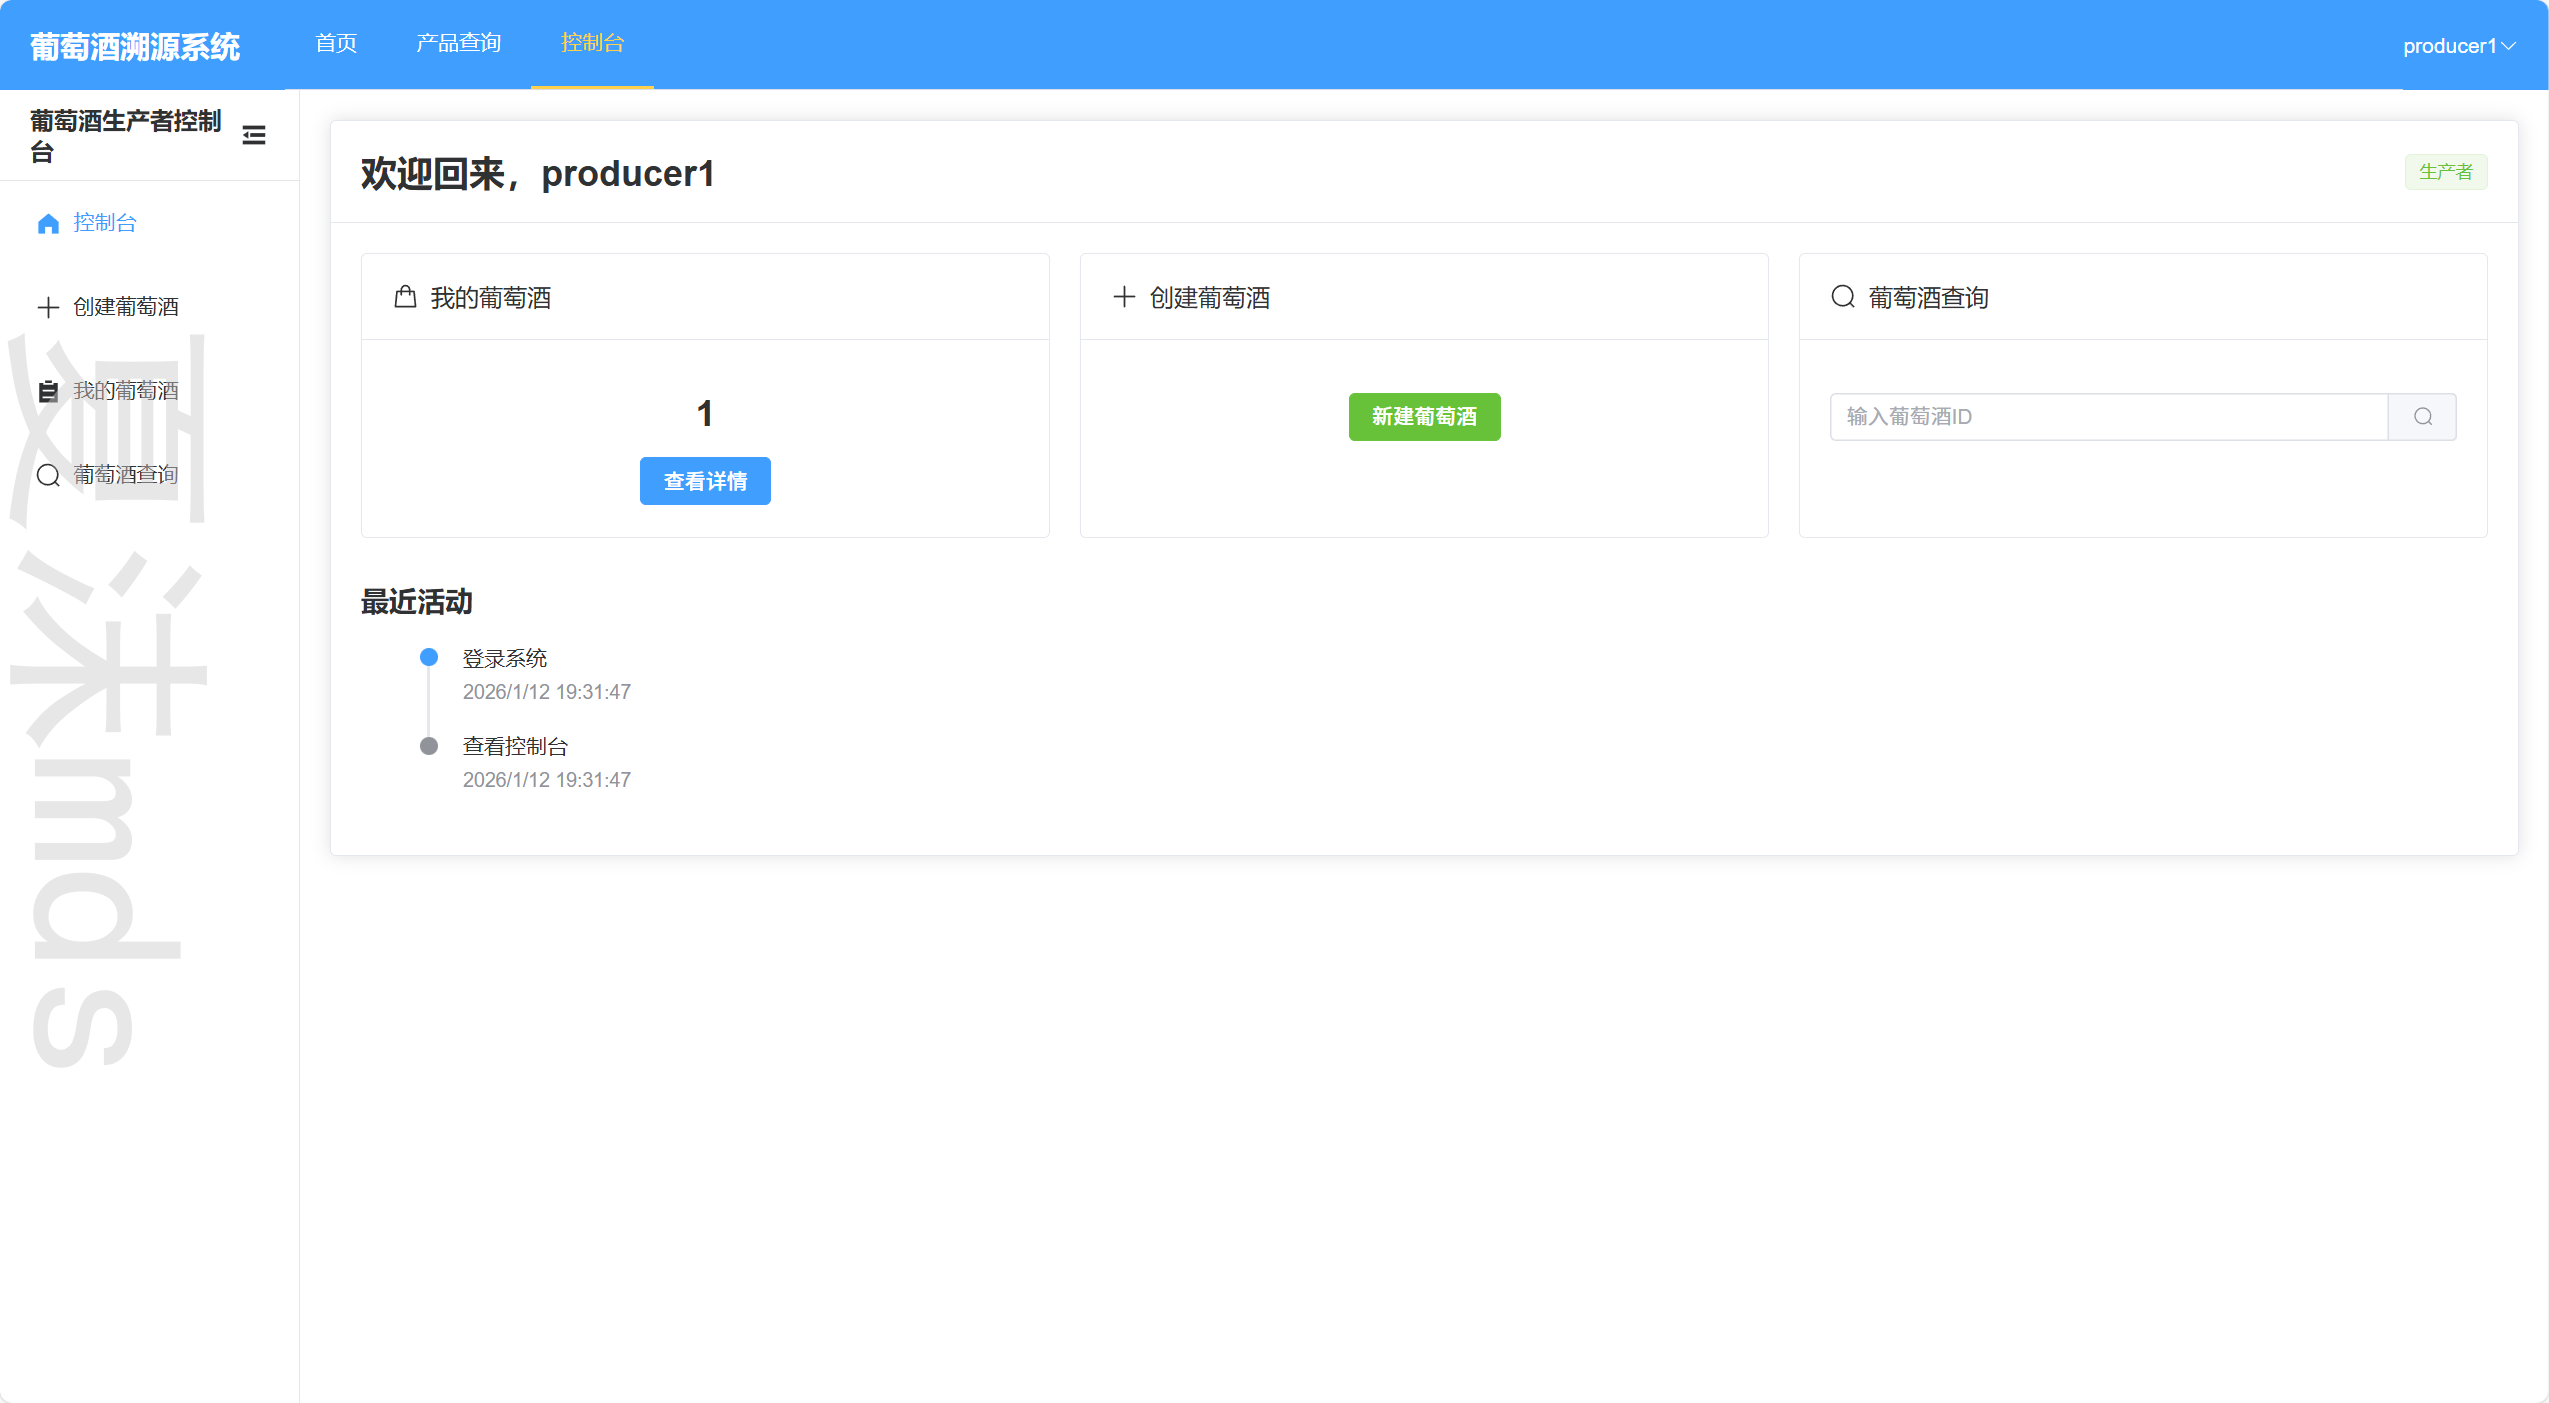Focus the 输入葡萄酒ID input field
This screenshot has width=2549, height=1403.
click(2108, 417)
